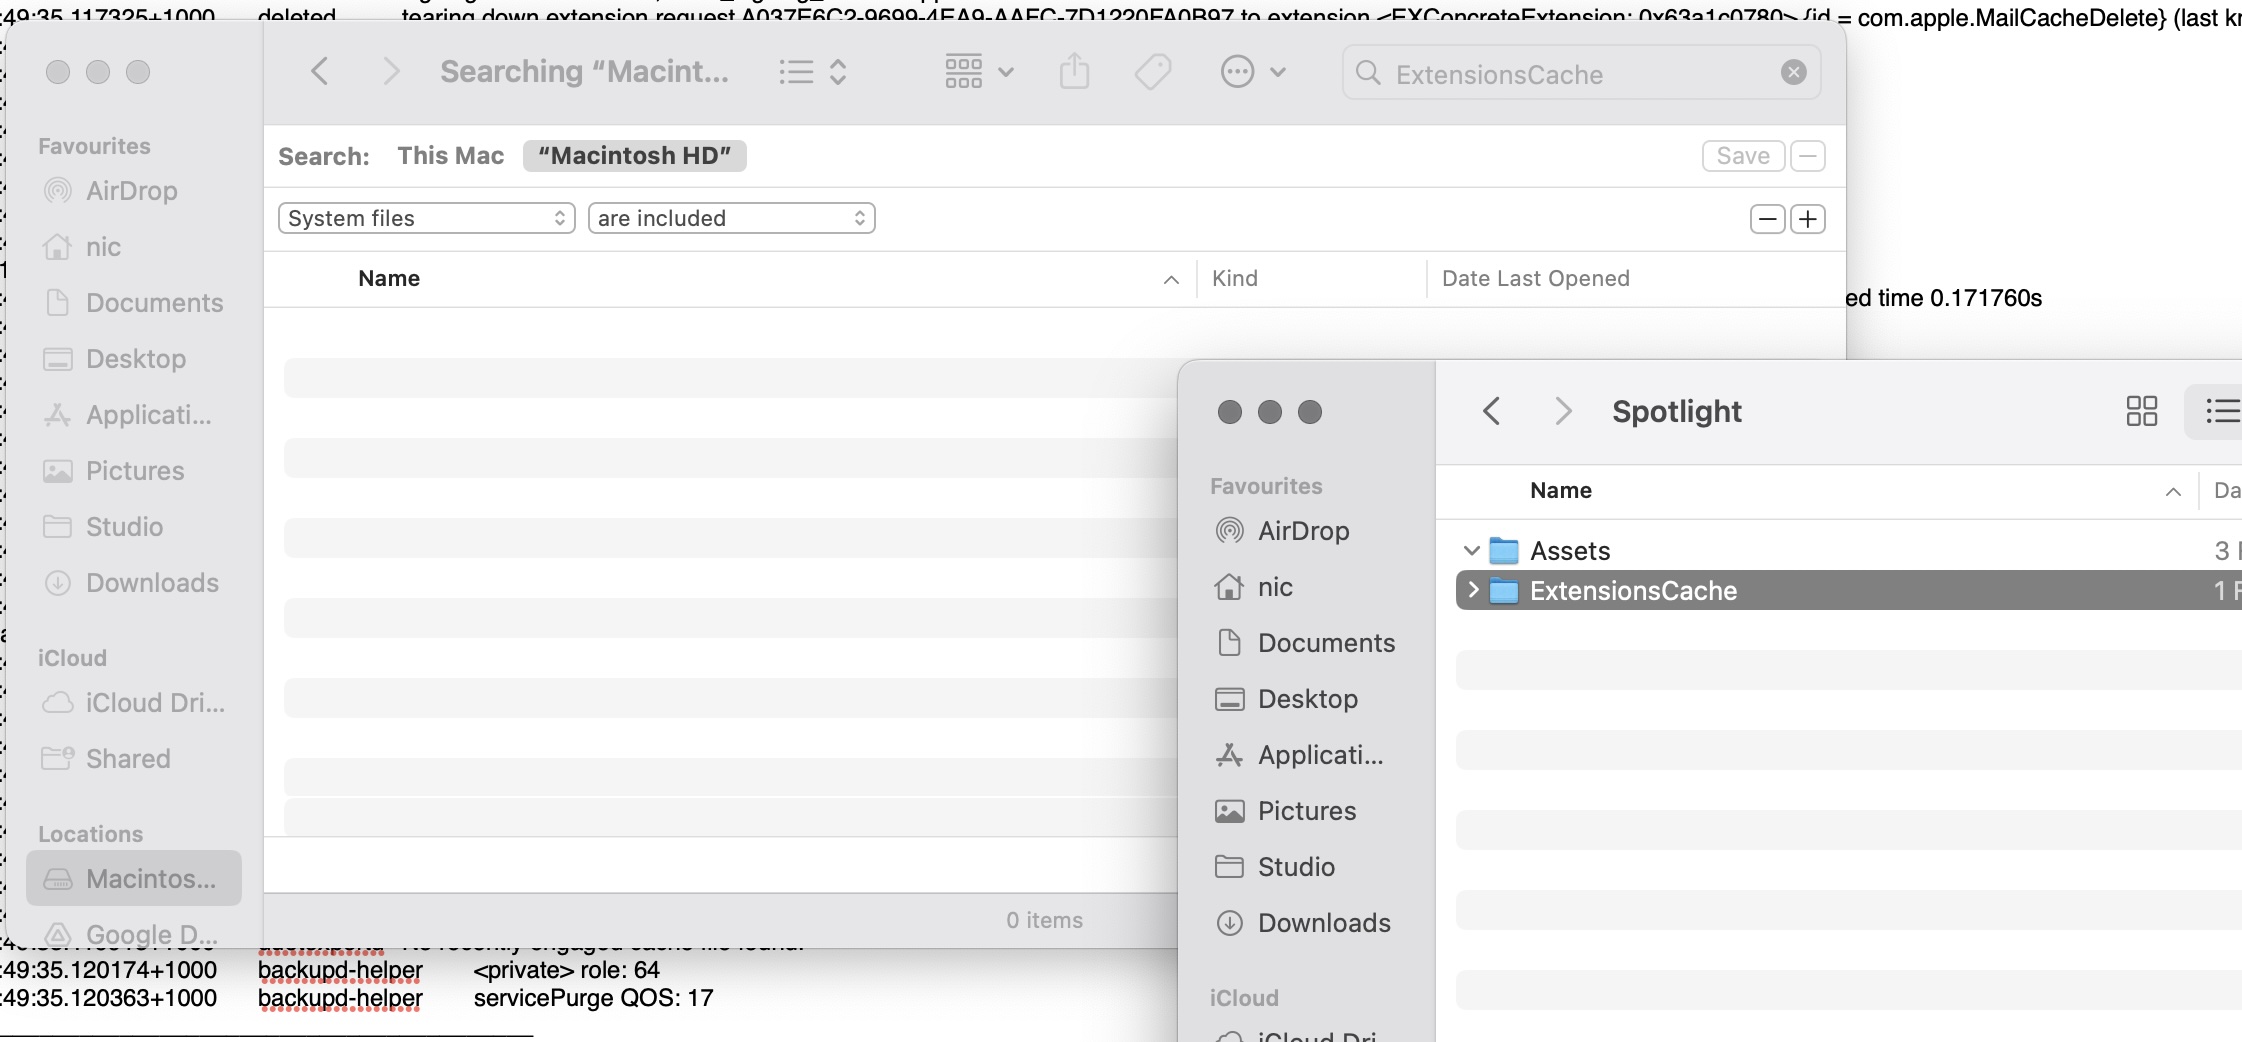2242x1042 pixels.
Task: Click the Tags icon in search window toolbar
Action: click(1153, 72)
